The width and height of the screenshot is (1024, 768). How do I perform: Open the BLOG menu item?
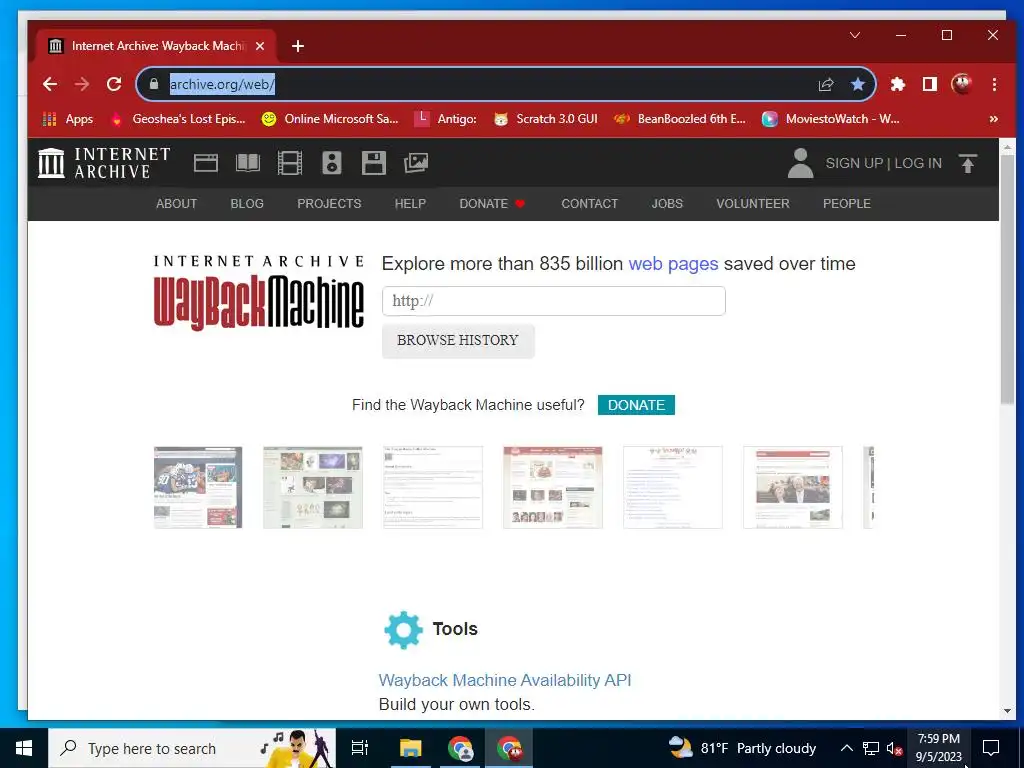tap(247, 204)
